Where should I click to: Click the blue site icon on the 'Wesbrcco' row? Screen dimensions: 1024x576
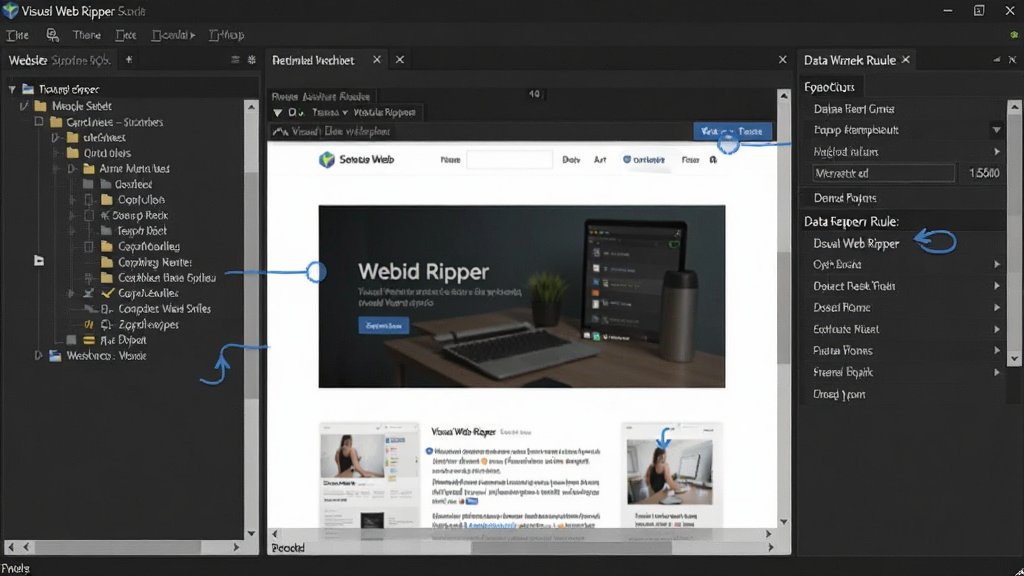pyautogui.click(x=56, y=356)
